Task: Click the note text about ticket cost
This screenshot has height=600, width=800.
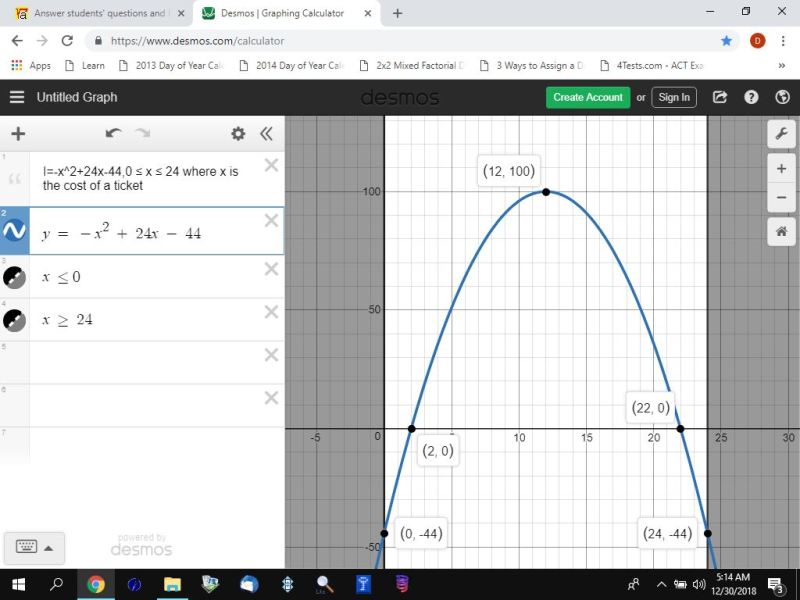Action: tap(140, 179)
